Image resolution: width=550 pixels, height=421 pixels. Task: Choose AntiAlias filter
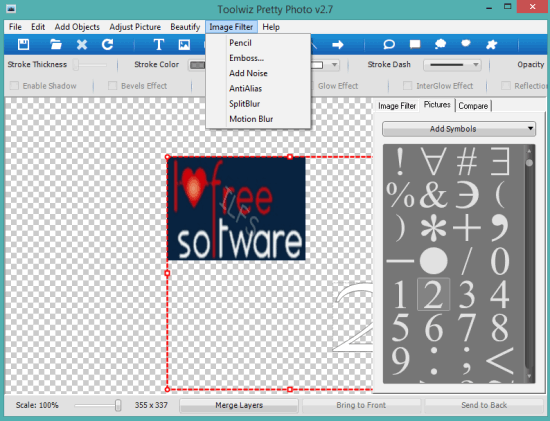click(258, 88)
